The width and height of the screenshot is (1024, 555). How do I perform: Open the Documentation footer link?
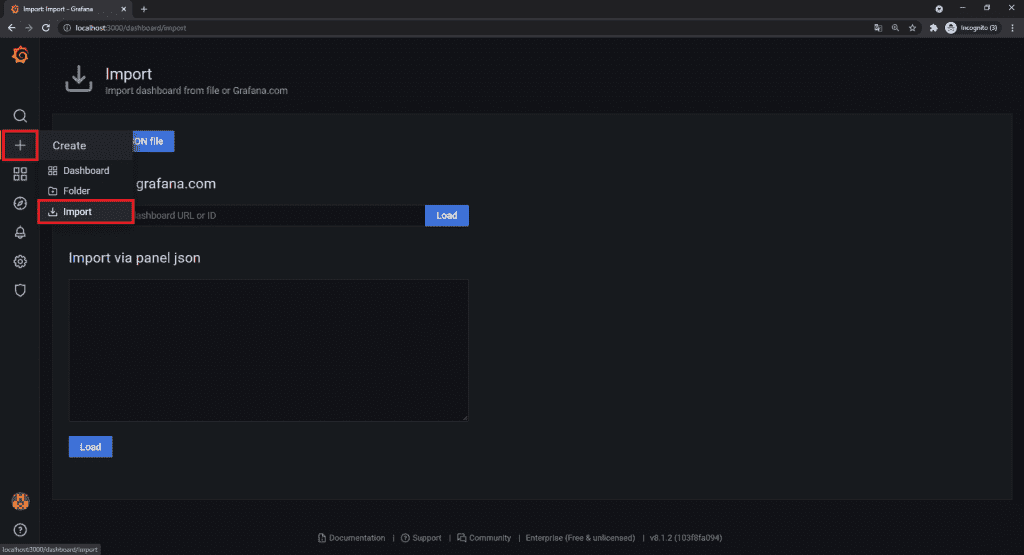pos(351,538)
